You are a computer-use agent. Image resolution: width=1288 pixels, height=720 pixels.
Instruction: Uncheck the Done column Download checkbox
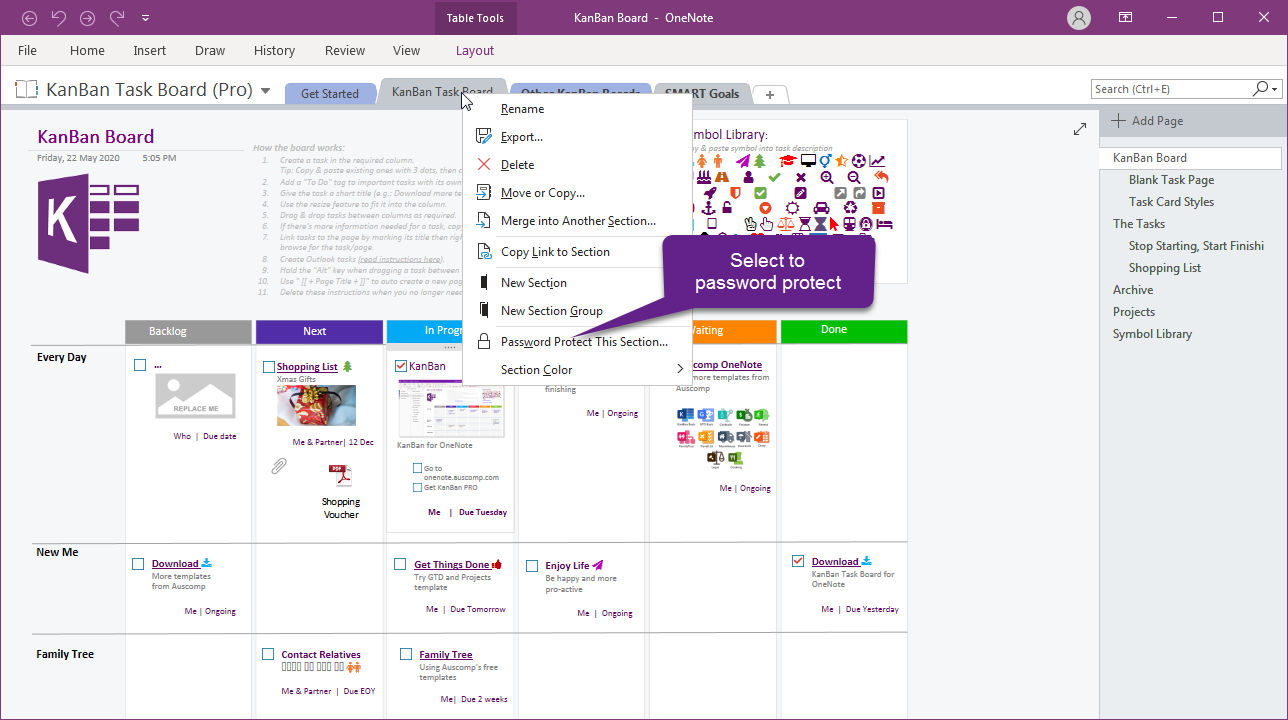click(x=797, y=561)
